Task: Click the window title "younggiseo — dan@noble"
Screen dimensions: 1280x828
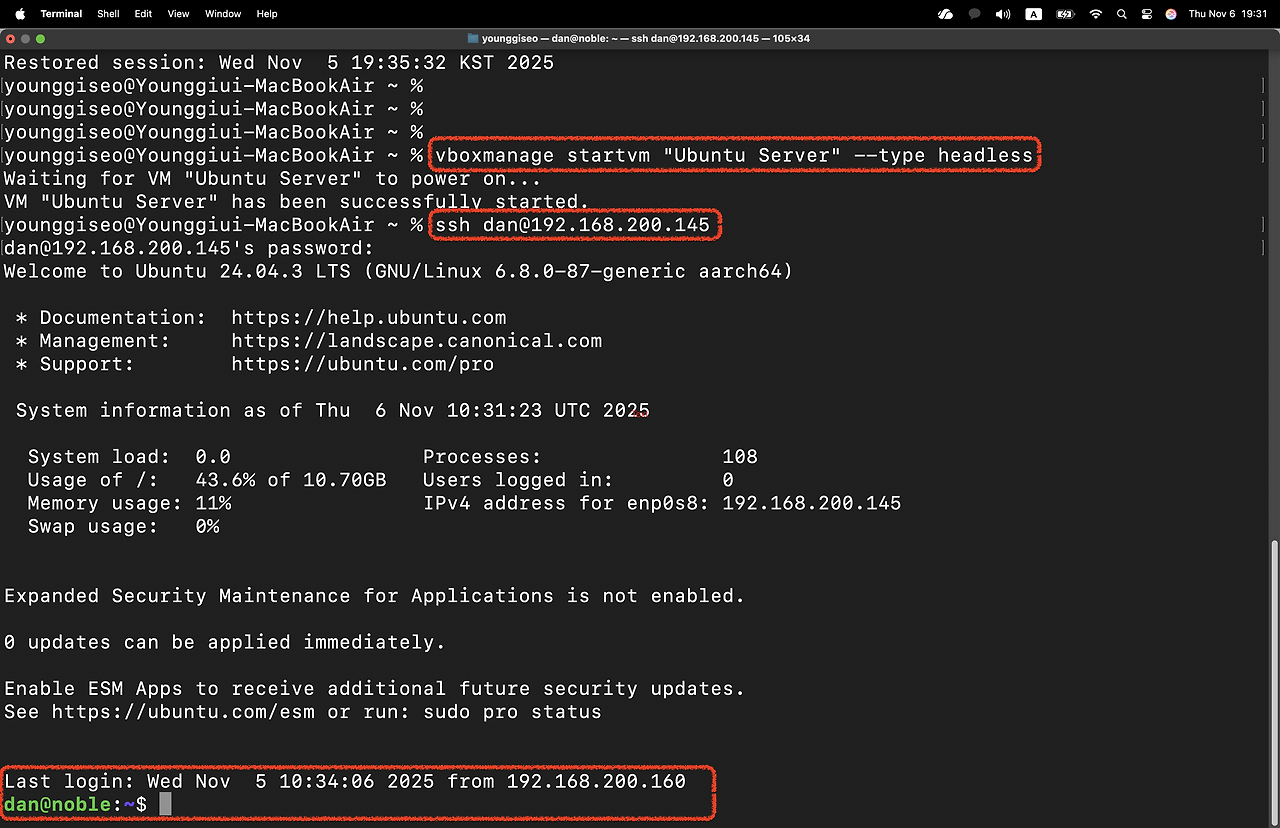Action: [646, 38]
